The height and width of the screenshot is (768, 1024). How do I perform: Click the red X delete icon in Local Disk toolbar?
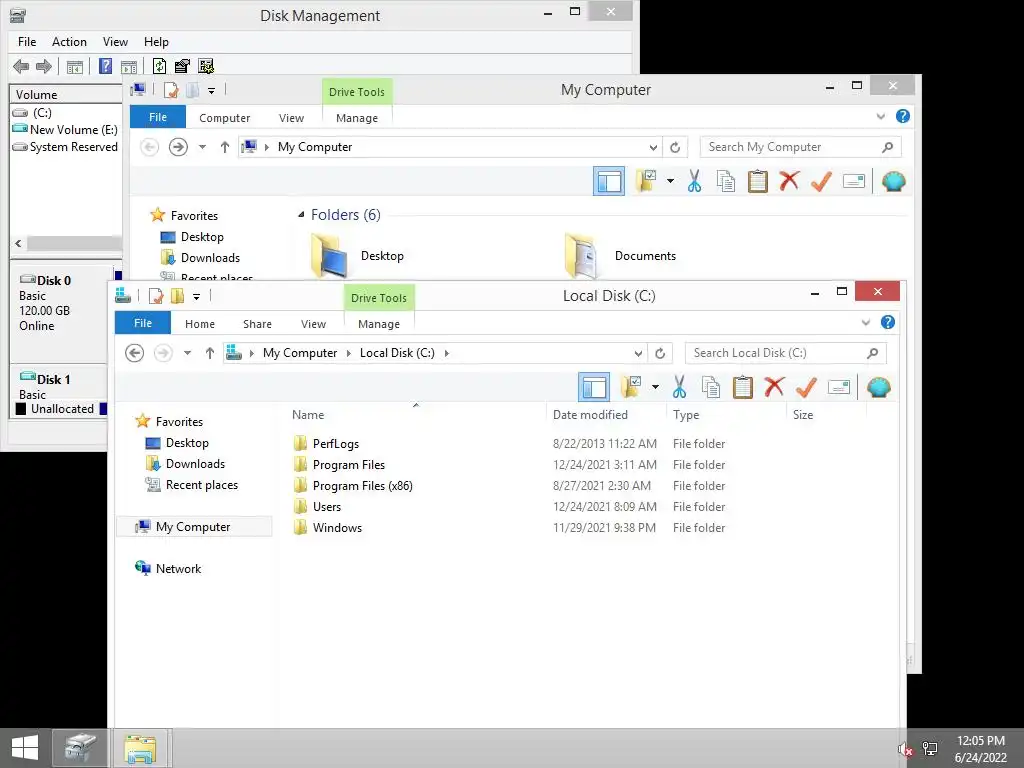[x=775, y=387]
